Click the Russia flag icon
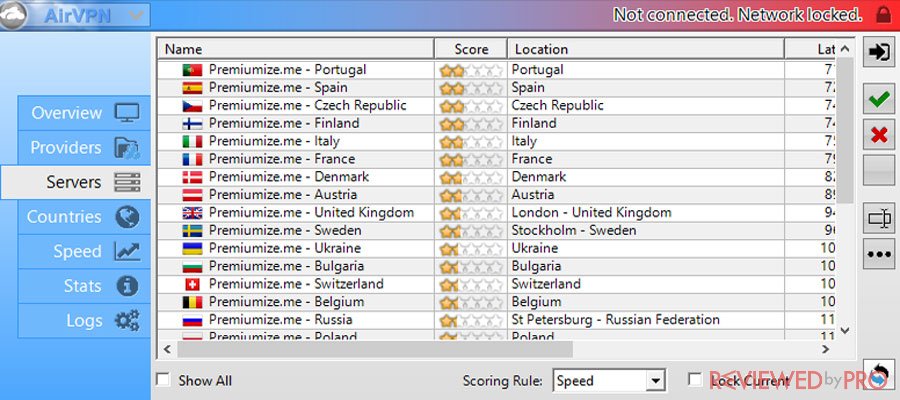The height and width of the screenshot is (400, 900). 192,320
